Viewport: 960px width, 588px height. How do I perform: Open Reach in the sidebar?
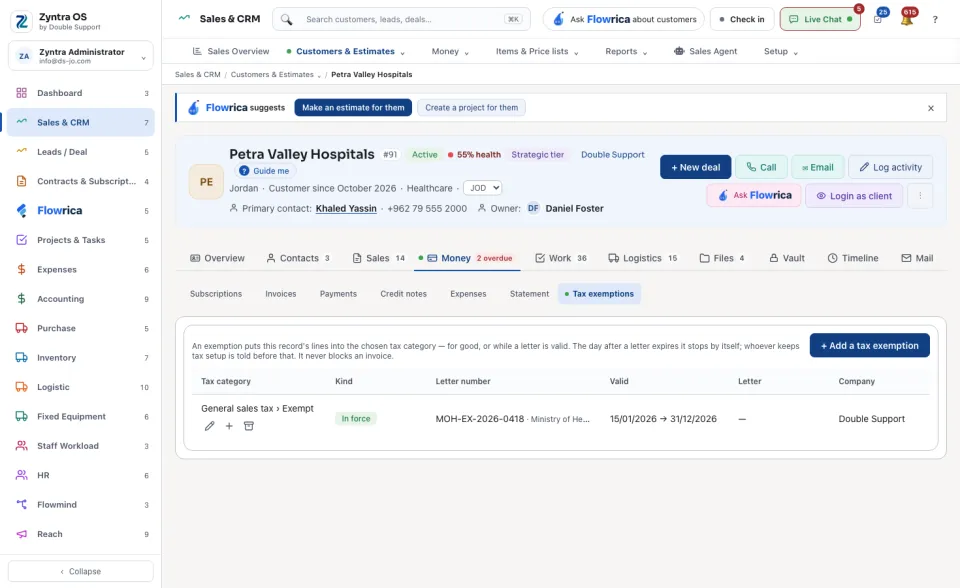click(81, 534)
